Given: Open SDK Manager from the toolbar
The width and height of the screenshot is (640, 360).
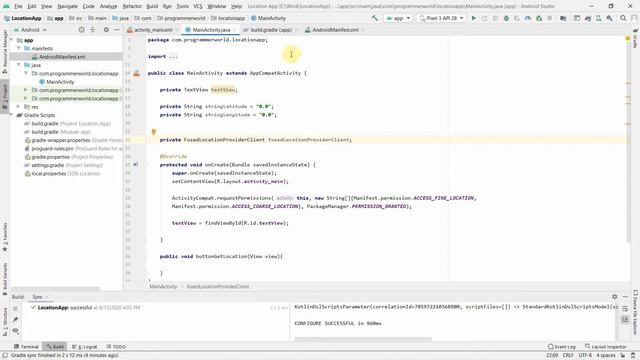Looking at the screenshot, I should 609,18.
